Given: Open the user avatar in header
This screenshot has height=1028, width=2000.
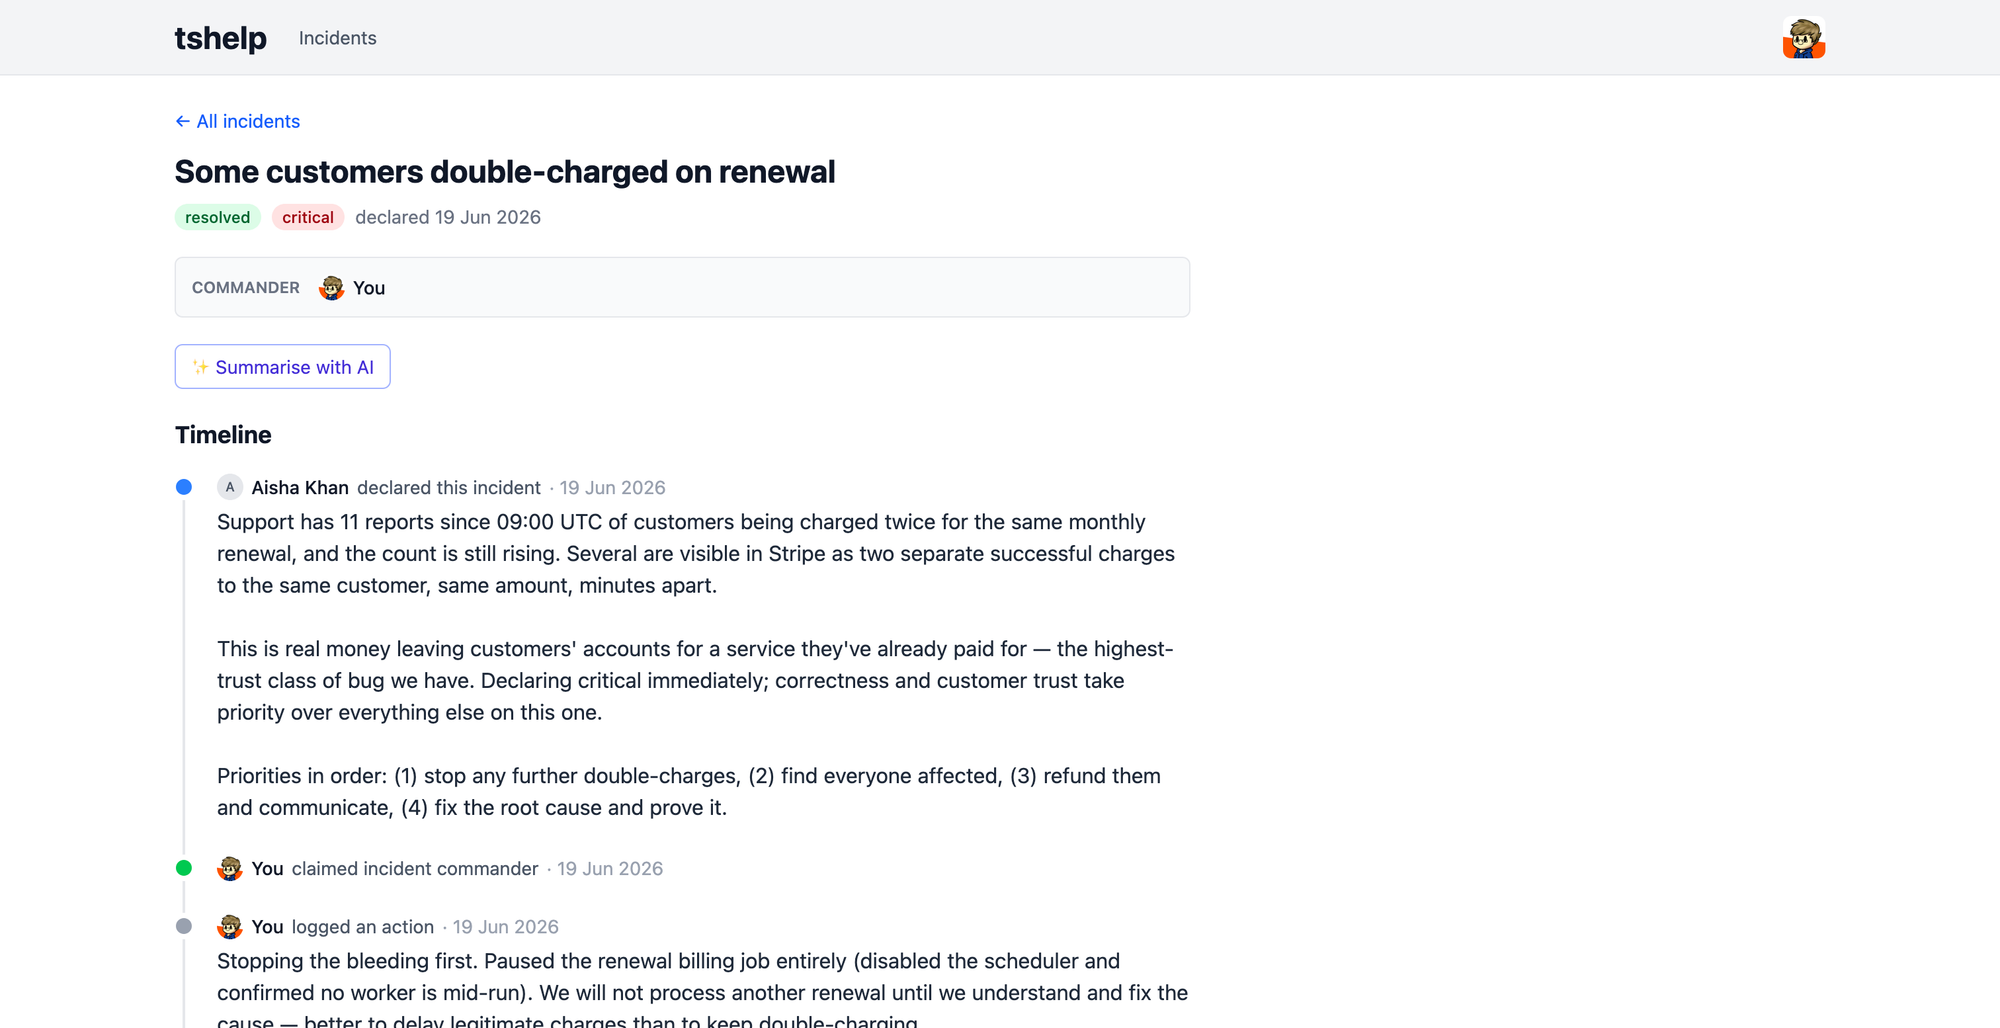Looking at the screenshot, I should click(x=1804, y=38).
